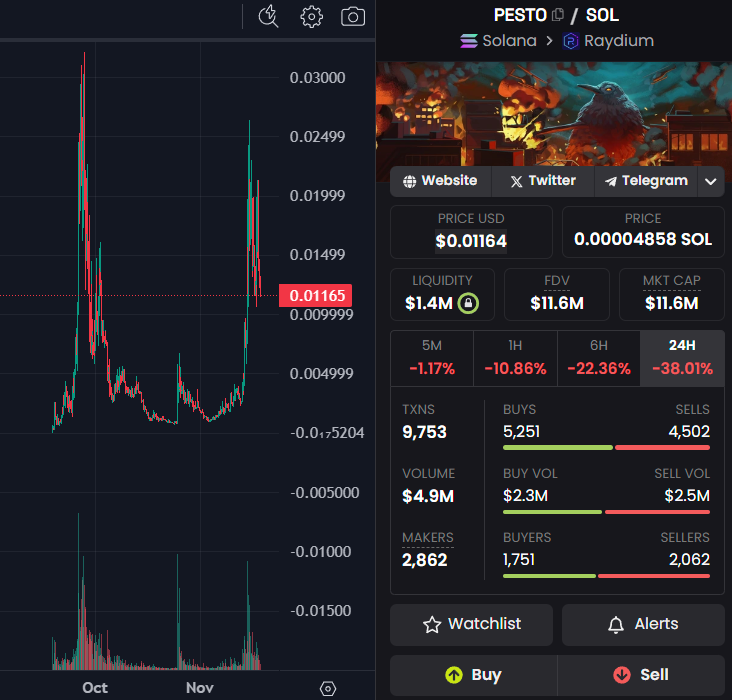Select the 24H timeframe tab
732x700 pixels.
682,358
